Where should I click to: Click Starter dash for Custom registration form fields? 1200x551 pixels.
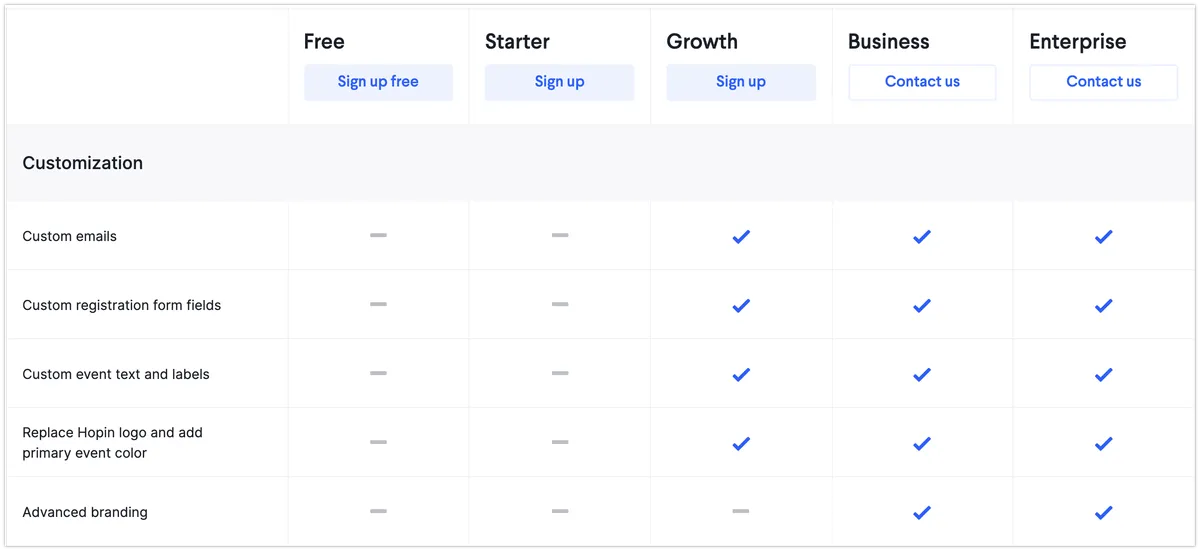point(559,304)
